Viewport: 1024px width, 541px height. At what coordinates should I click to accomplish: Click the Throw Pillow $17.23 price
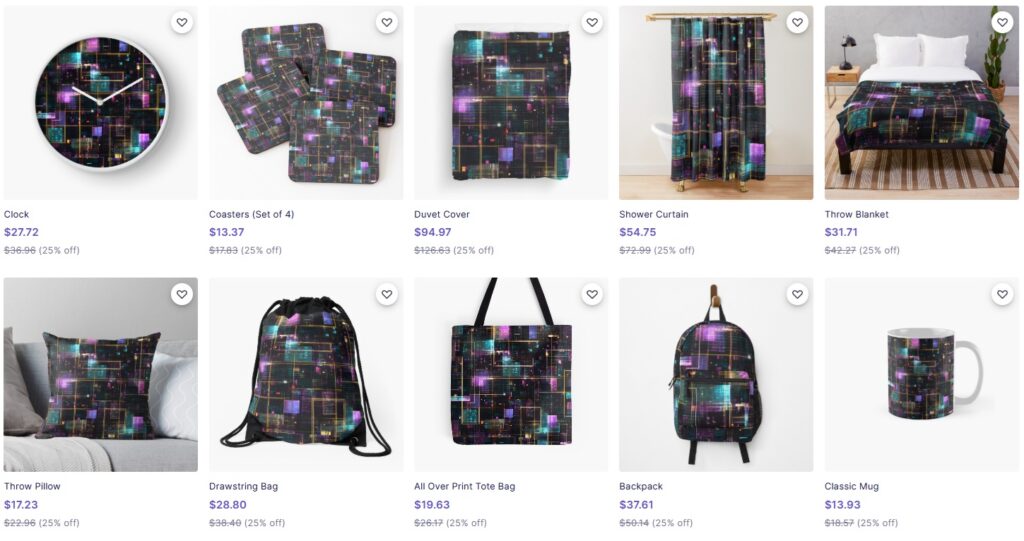click(x=20, y=505)
